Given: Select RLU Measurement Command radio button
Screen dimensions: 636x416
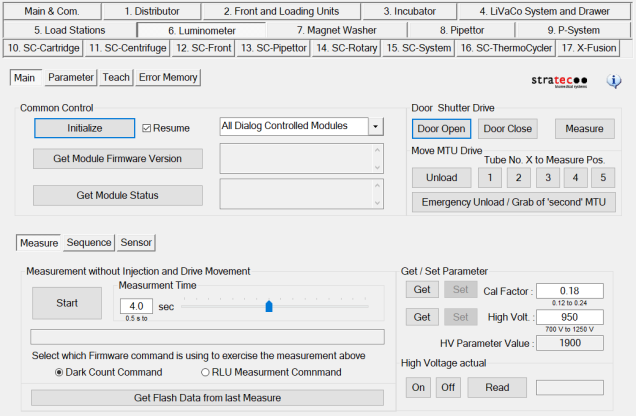Looking at the screenshot, I should 206,372.
